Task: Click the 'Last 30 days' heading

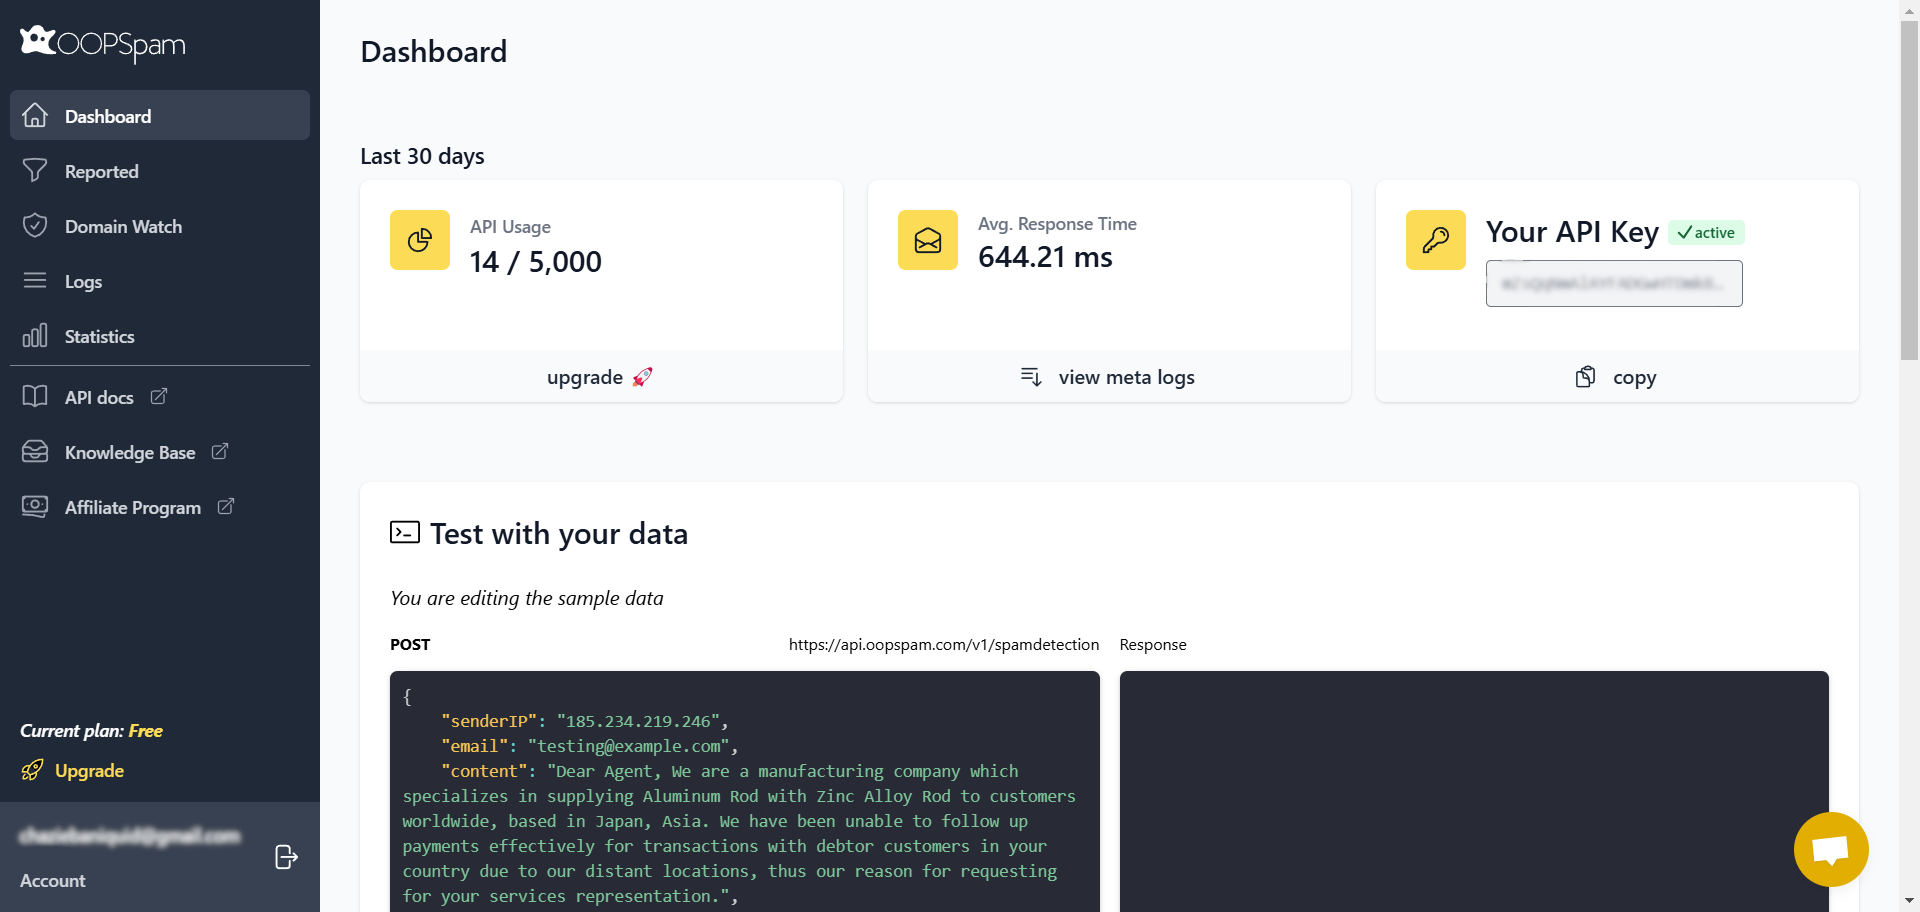Action: point(422,156)
